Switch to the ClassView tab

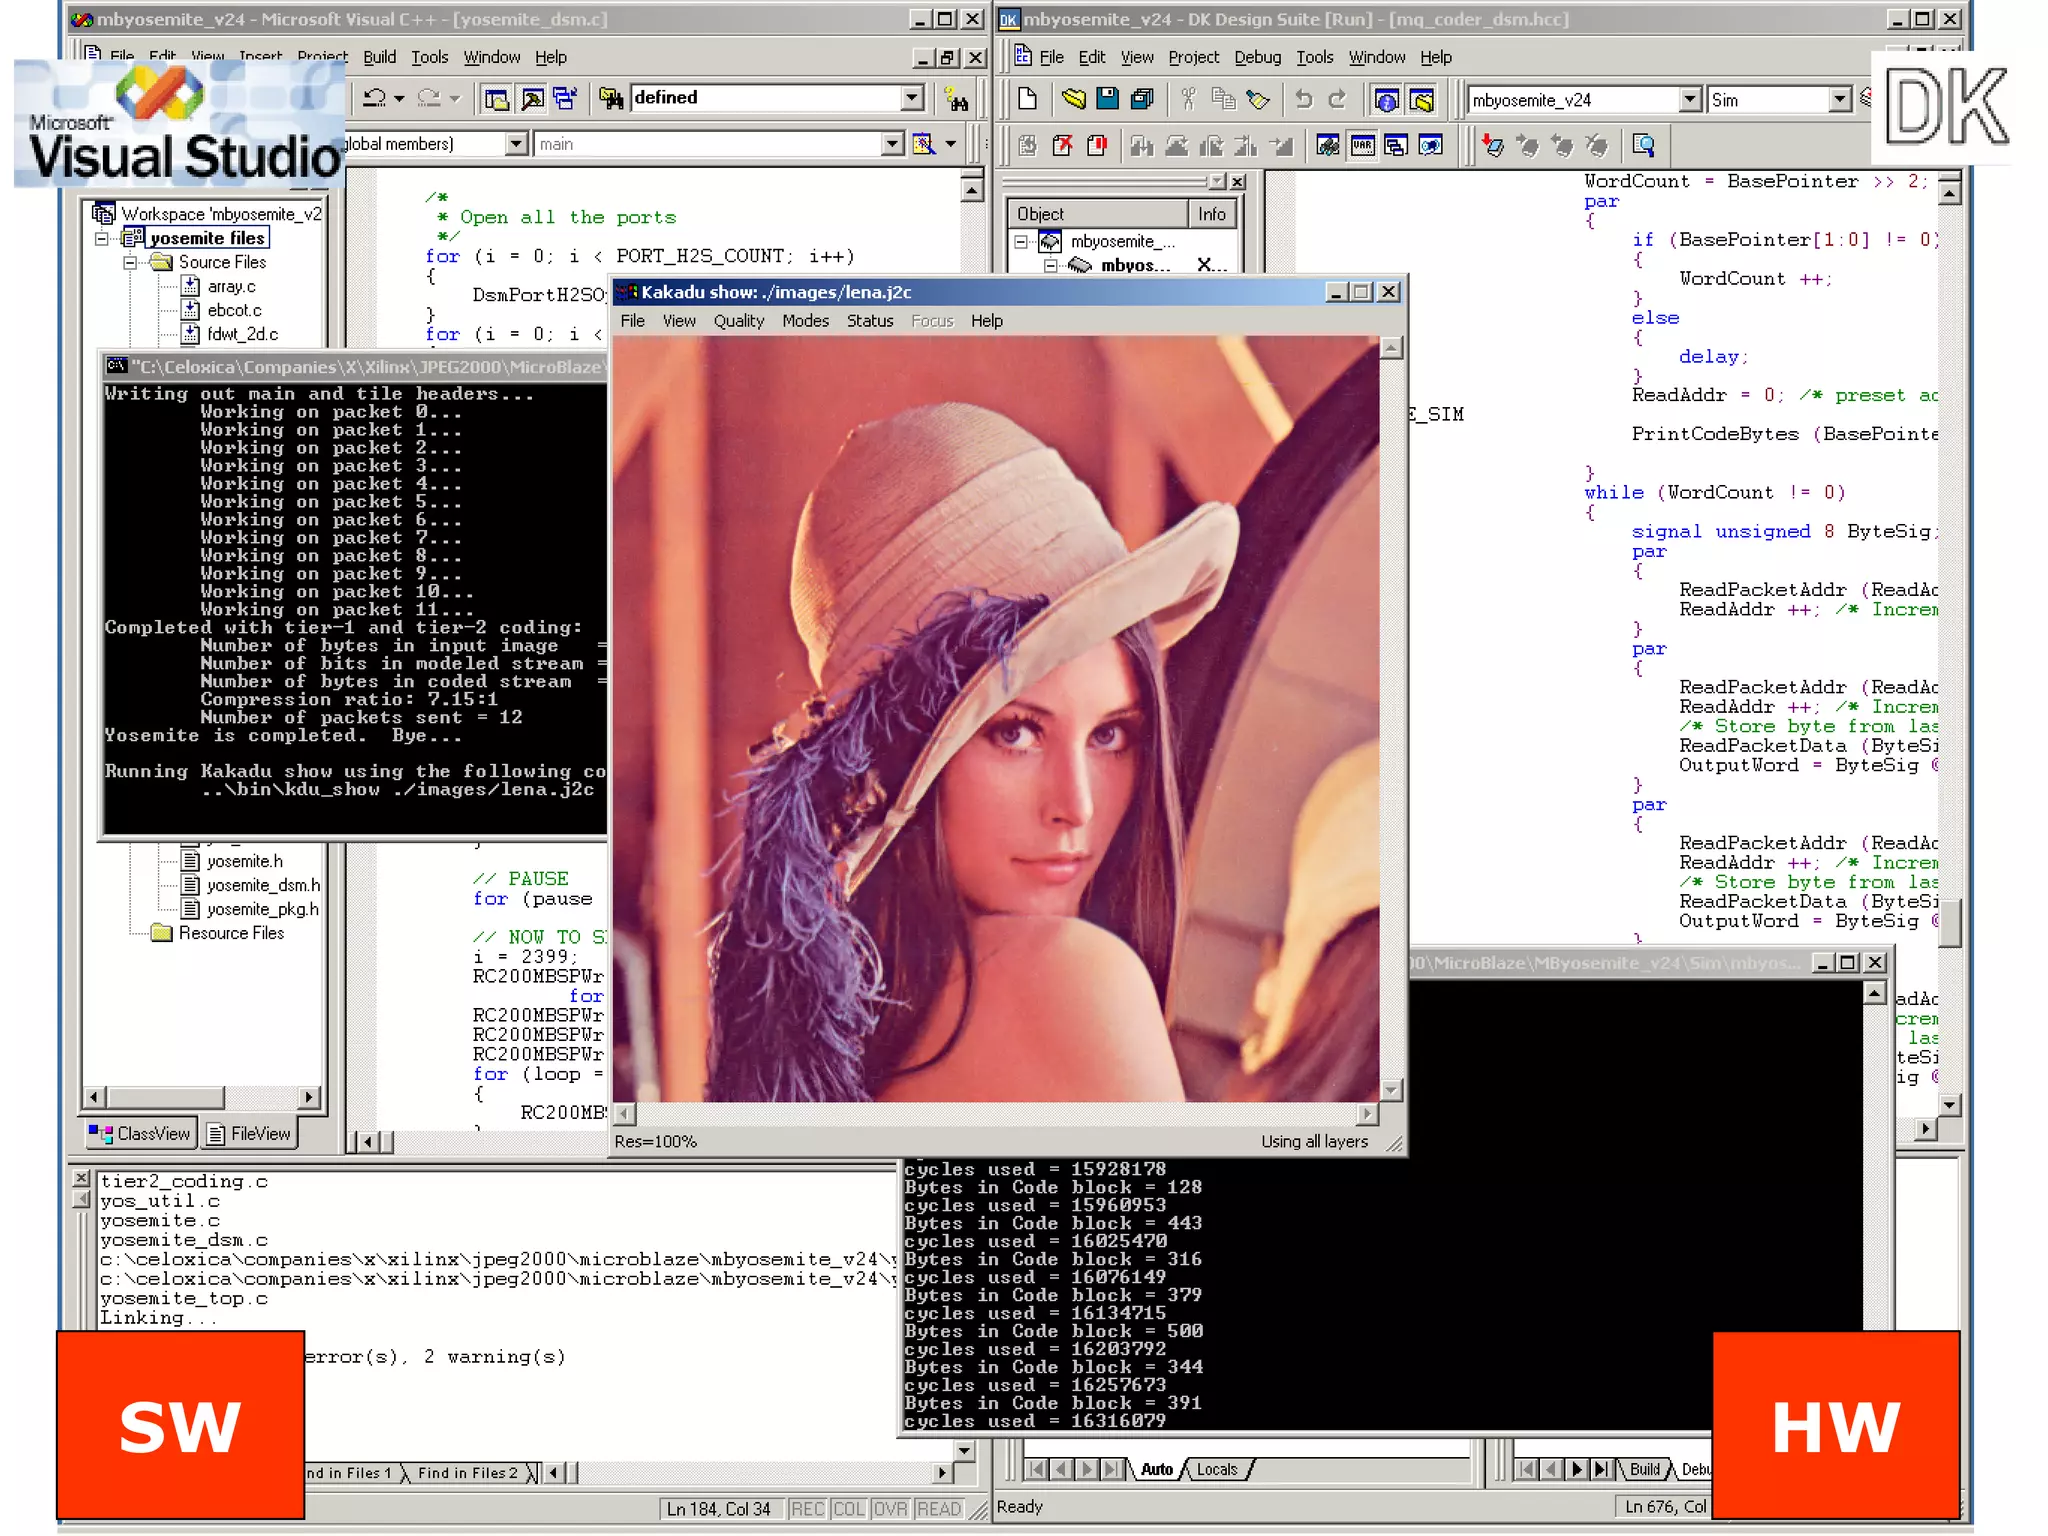(x=140, y=1133)
